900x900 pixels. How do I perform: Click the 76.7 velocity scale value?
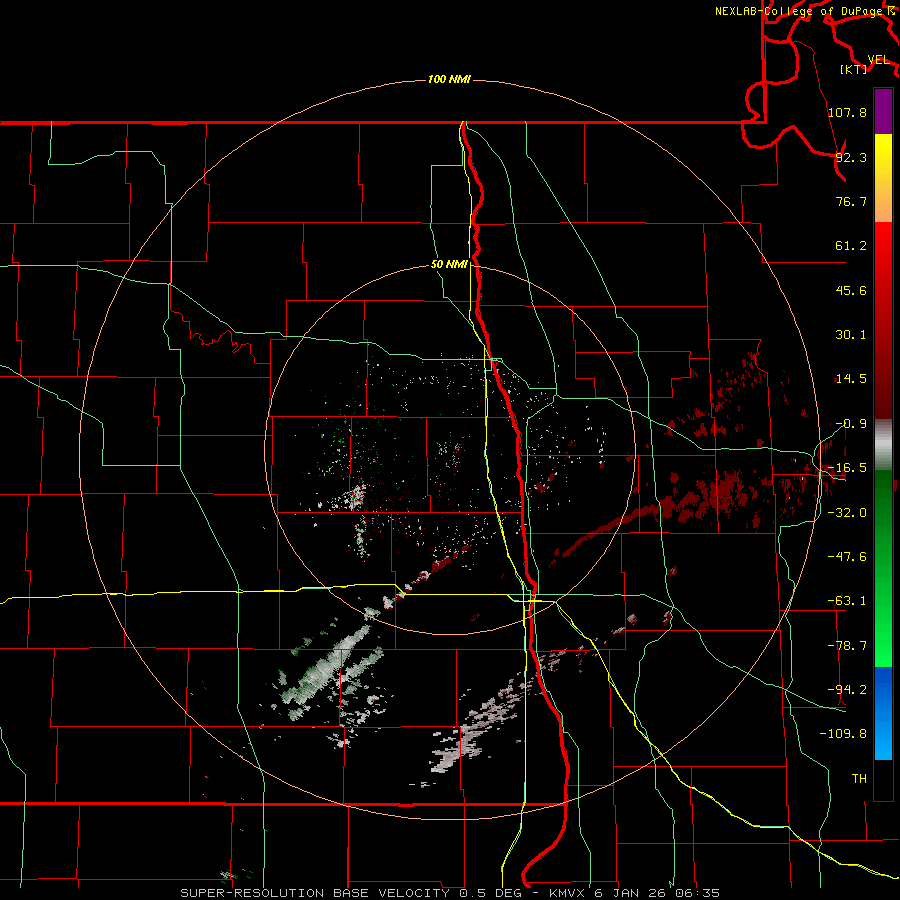click(851, 201)
